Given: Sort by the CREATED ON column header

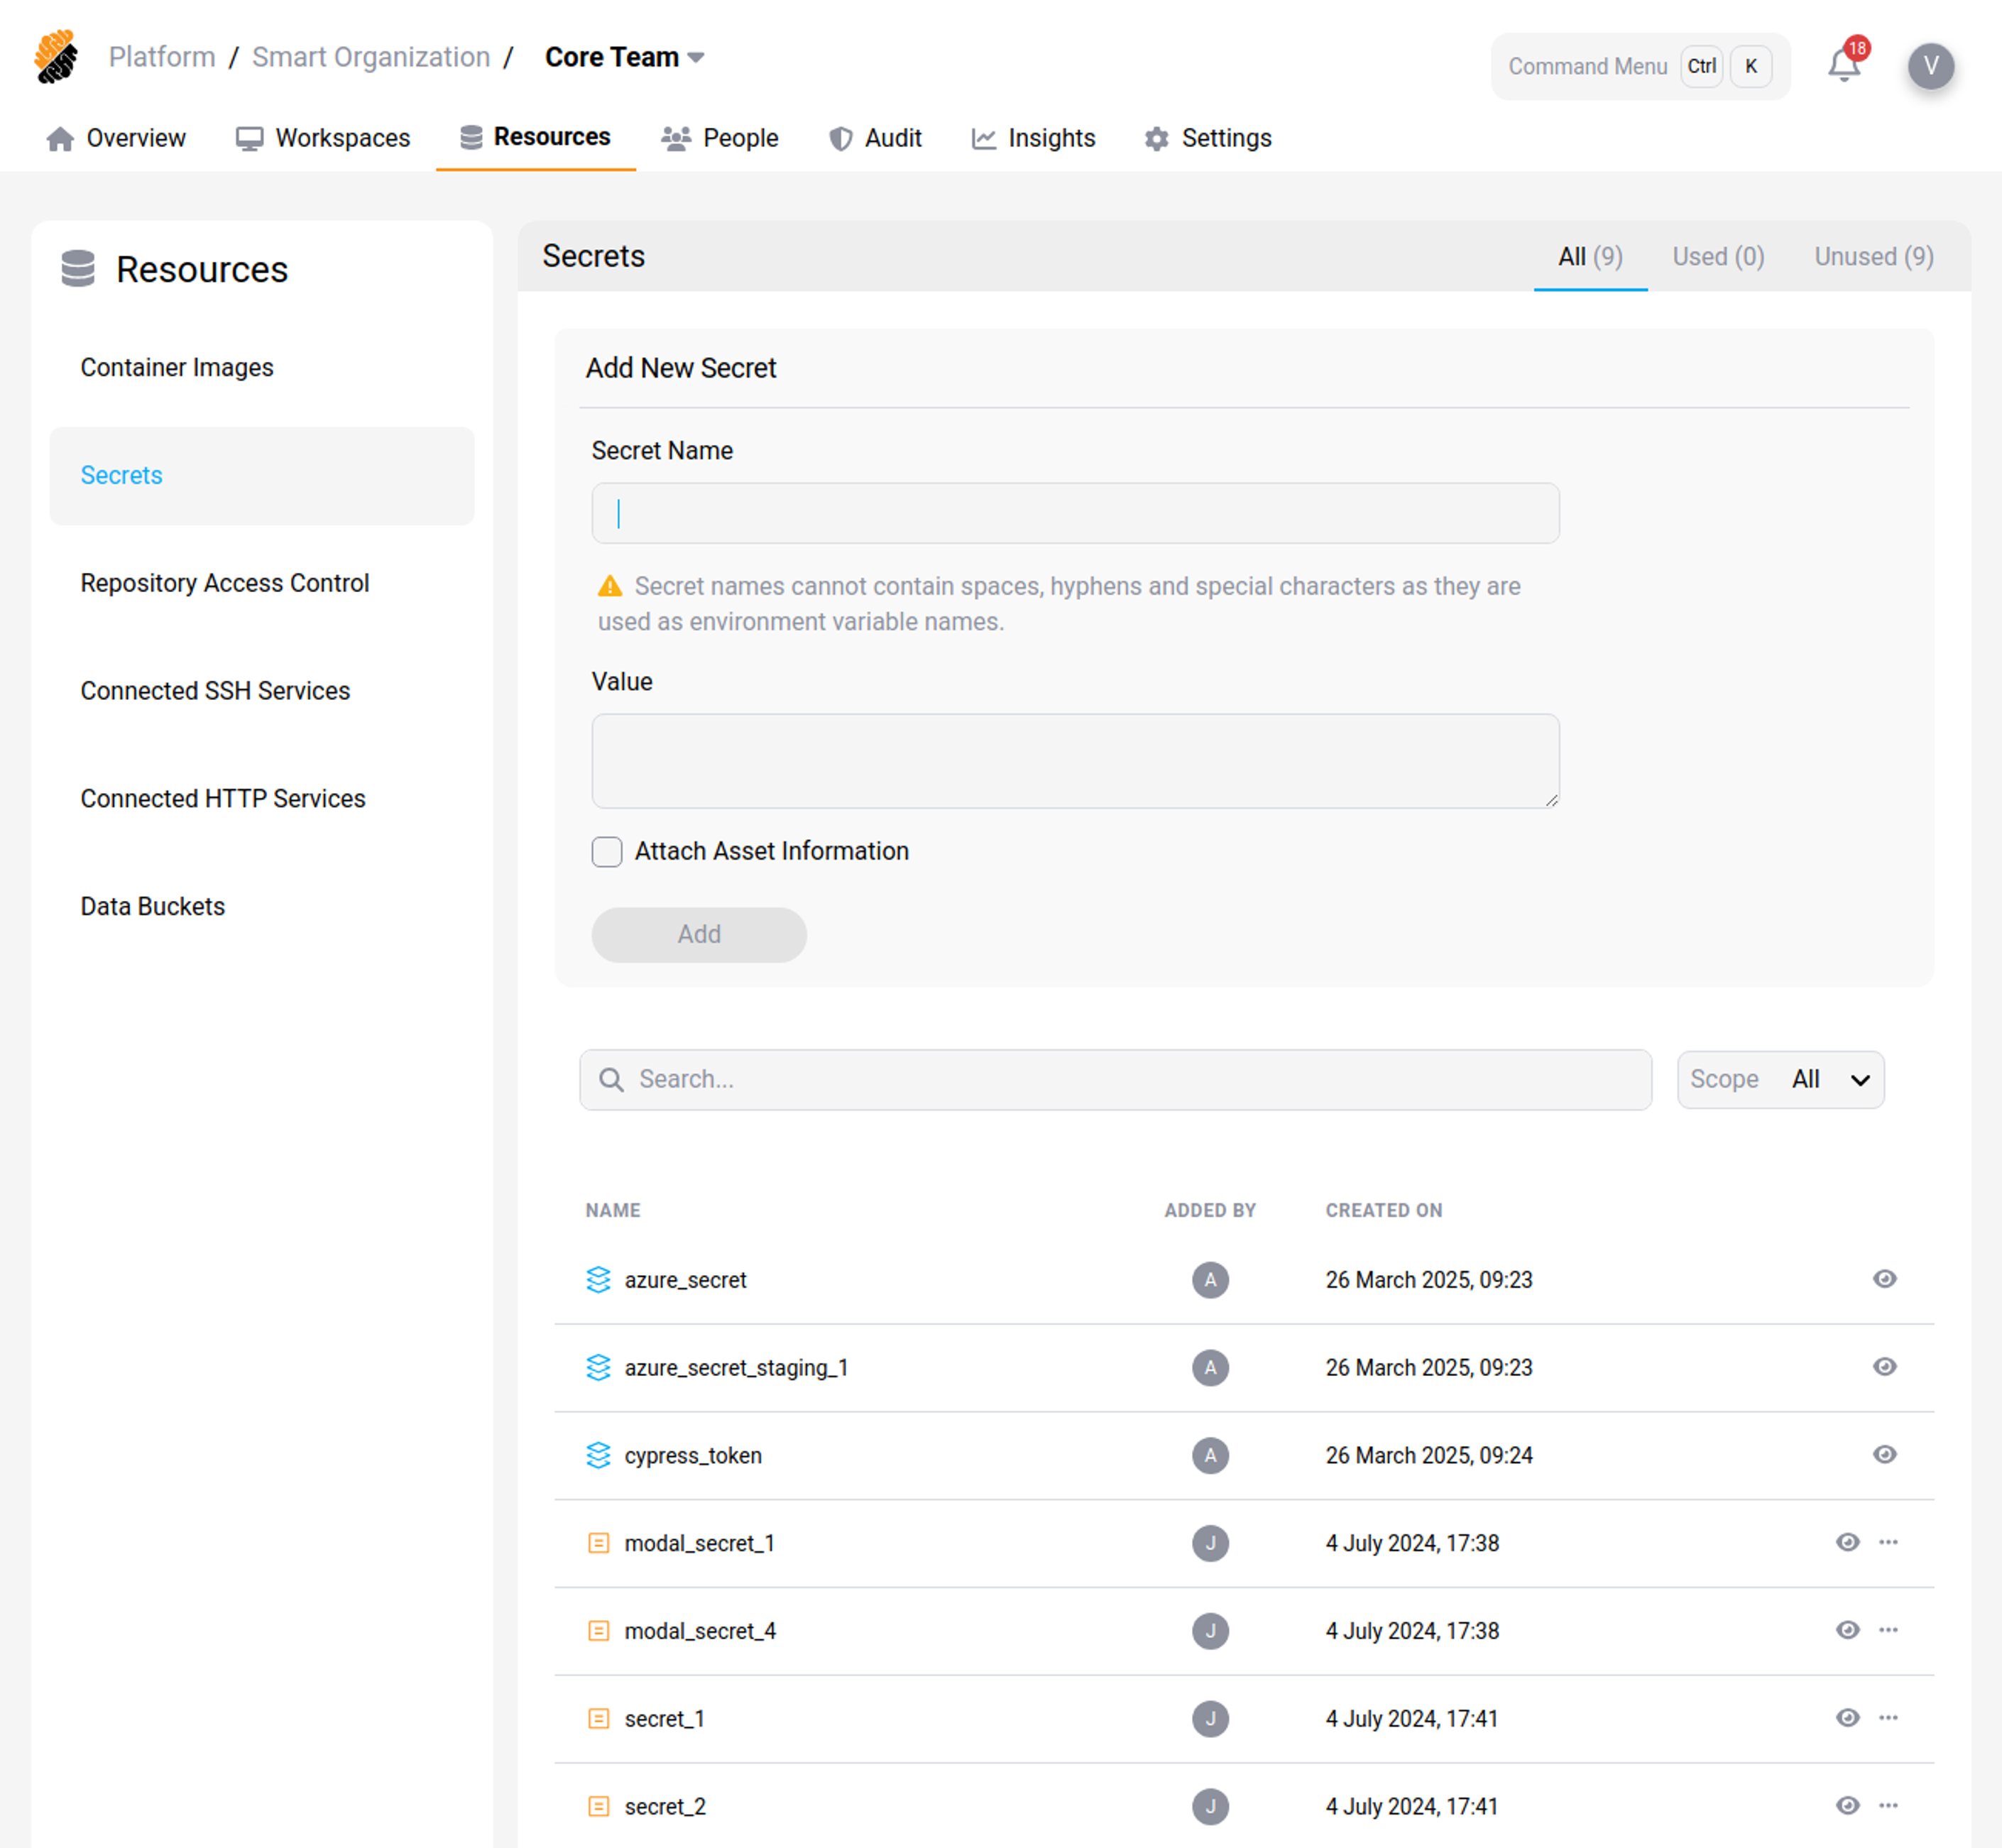Looking at the screenshot, I should (1384, 1211).
